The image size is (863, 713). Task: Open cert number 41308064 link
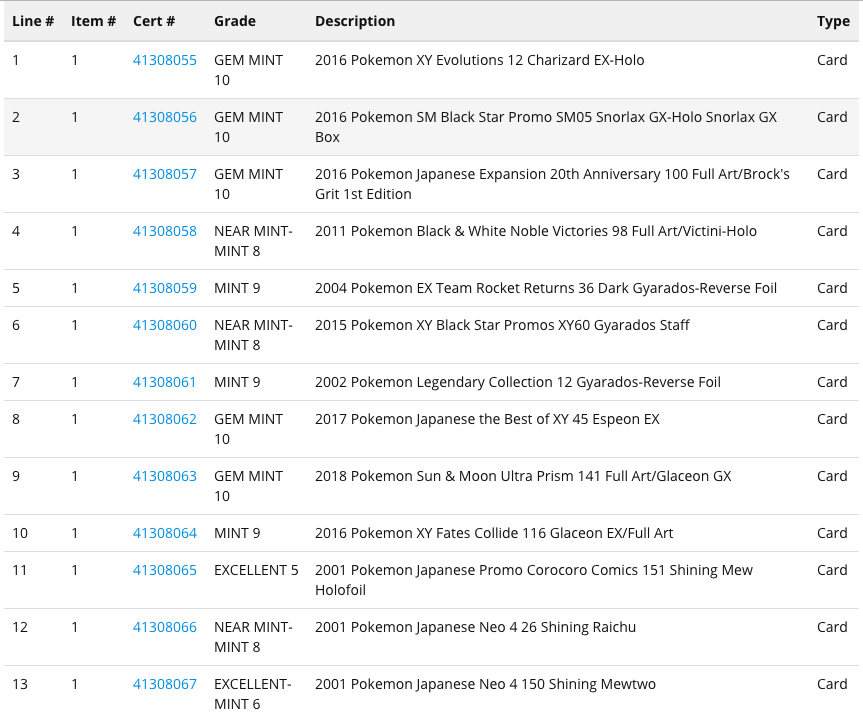tap(165, 534)
